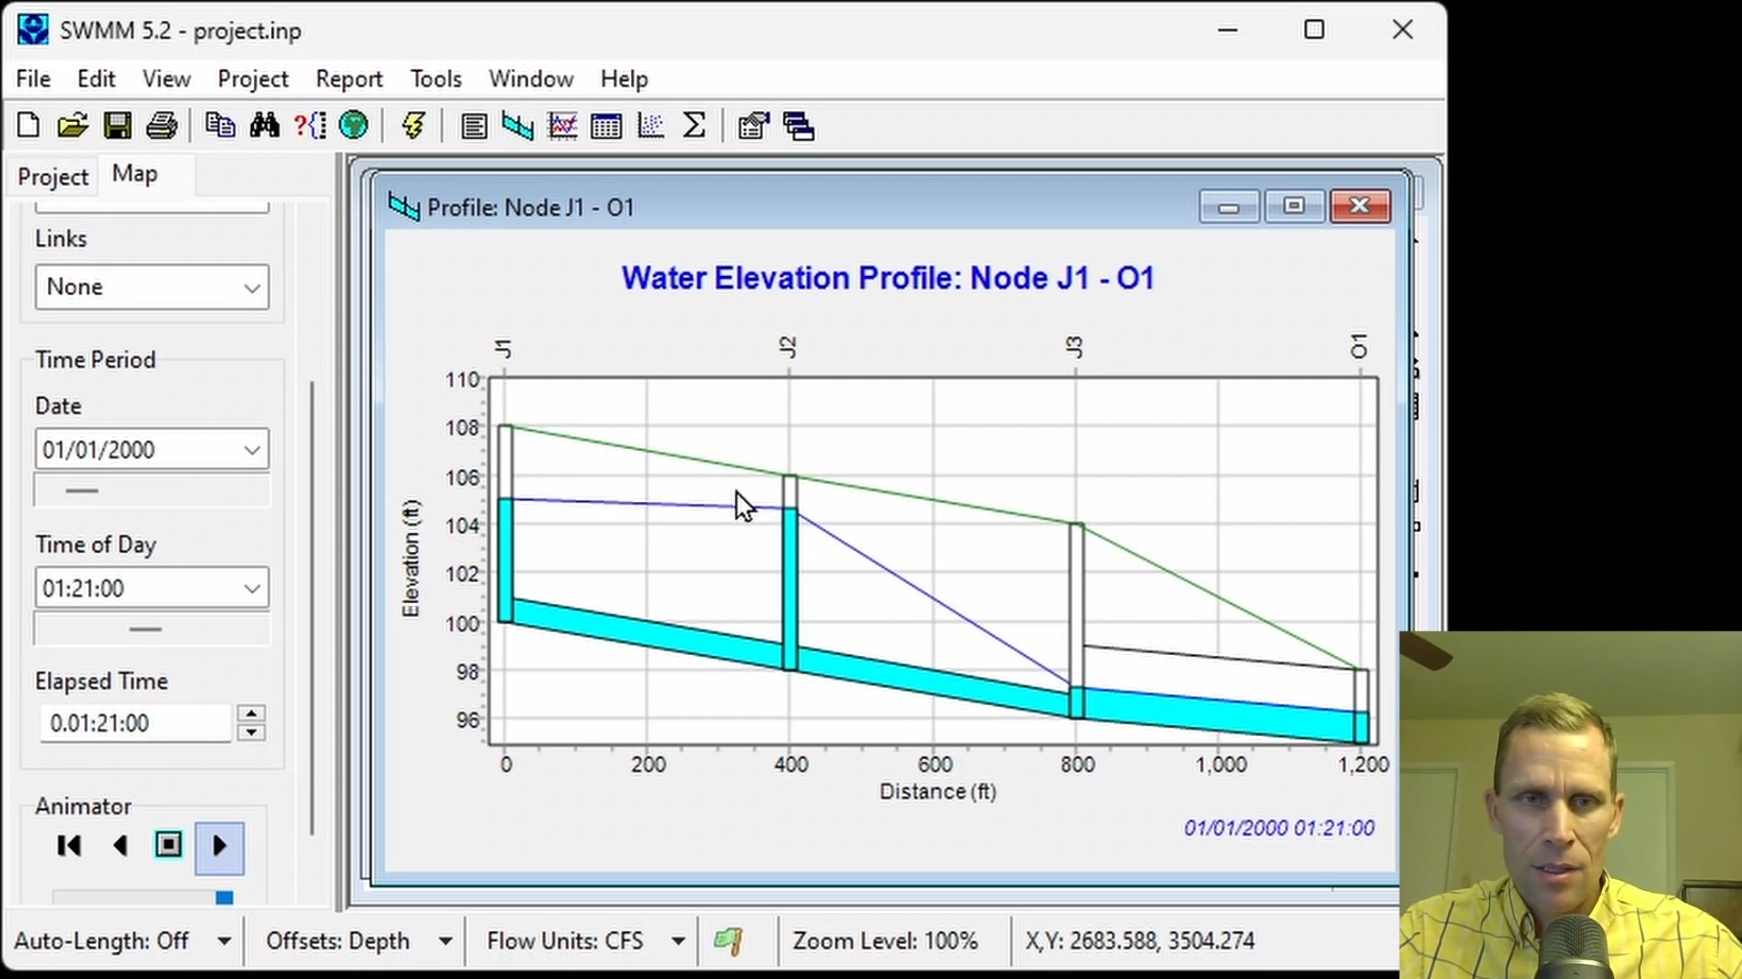Maximize the Profile: Node J1 - O1 window
The height and width of the screenshot is (979, 1742).
1293,206
